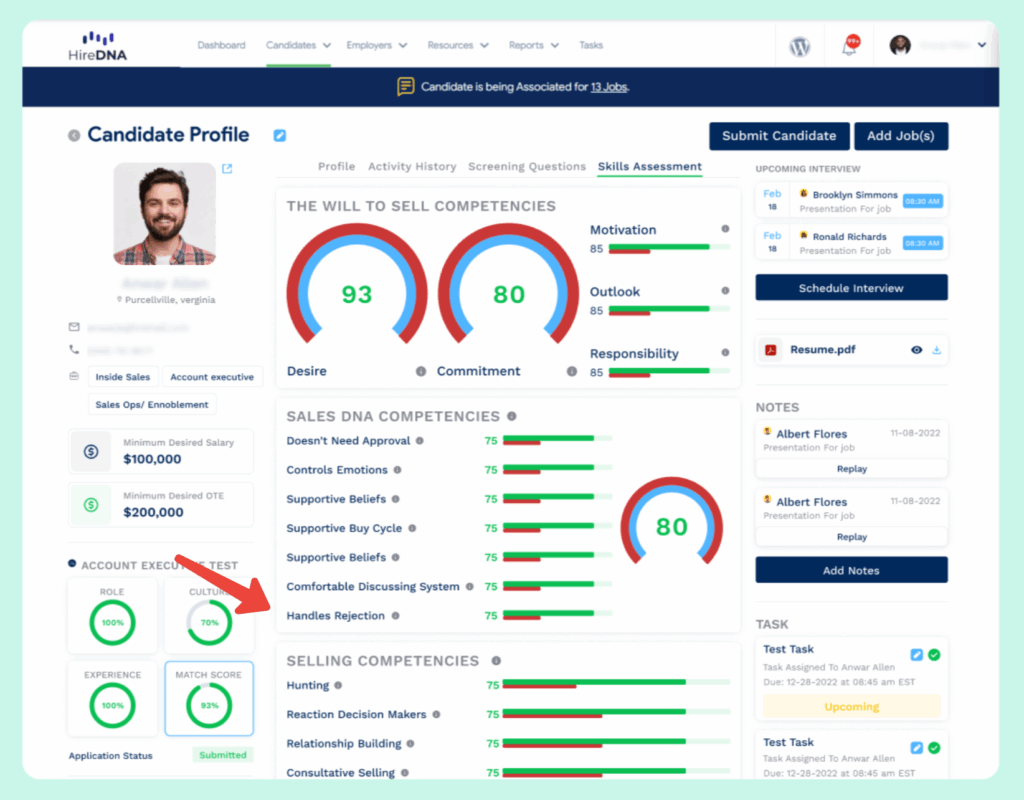
Task: Toggle the second Test Task green checkmark
Action: [935, 748]
